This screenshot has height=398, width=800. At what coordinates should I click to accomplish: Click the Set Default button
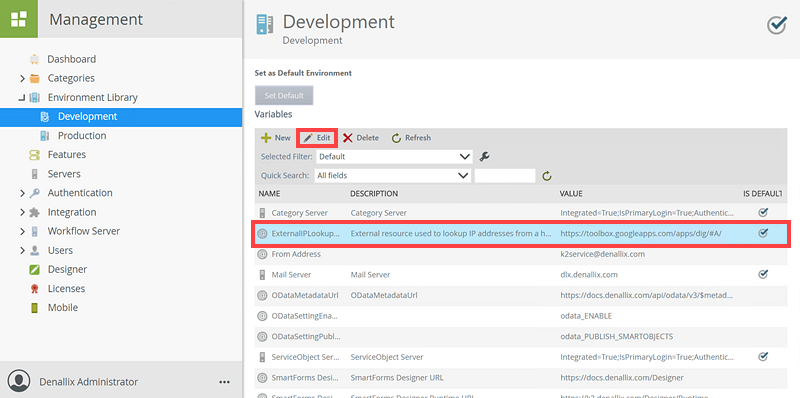(284, 95)
